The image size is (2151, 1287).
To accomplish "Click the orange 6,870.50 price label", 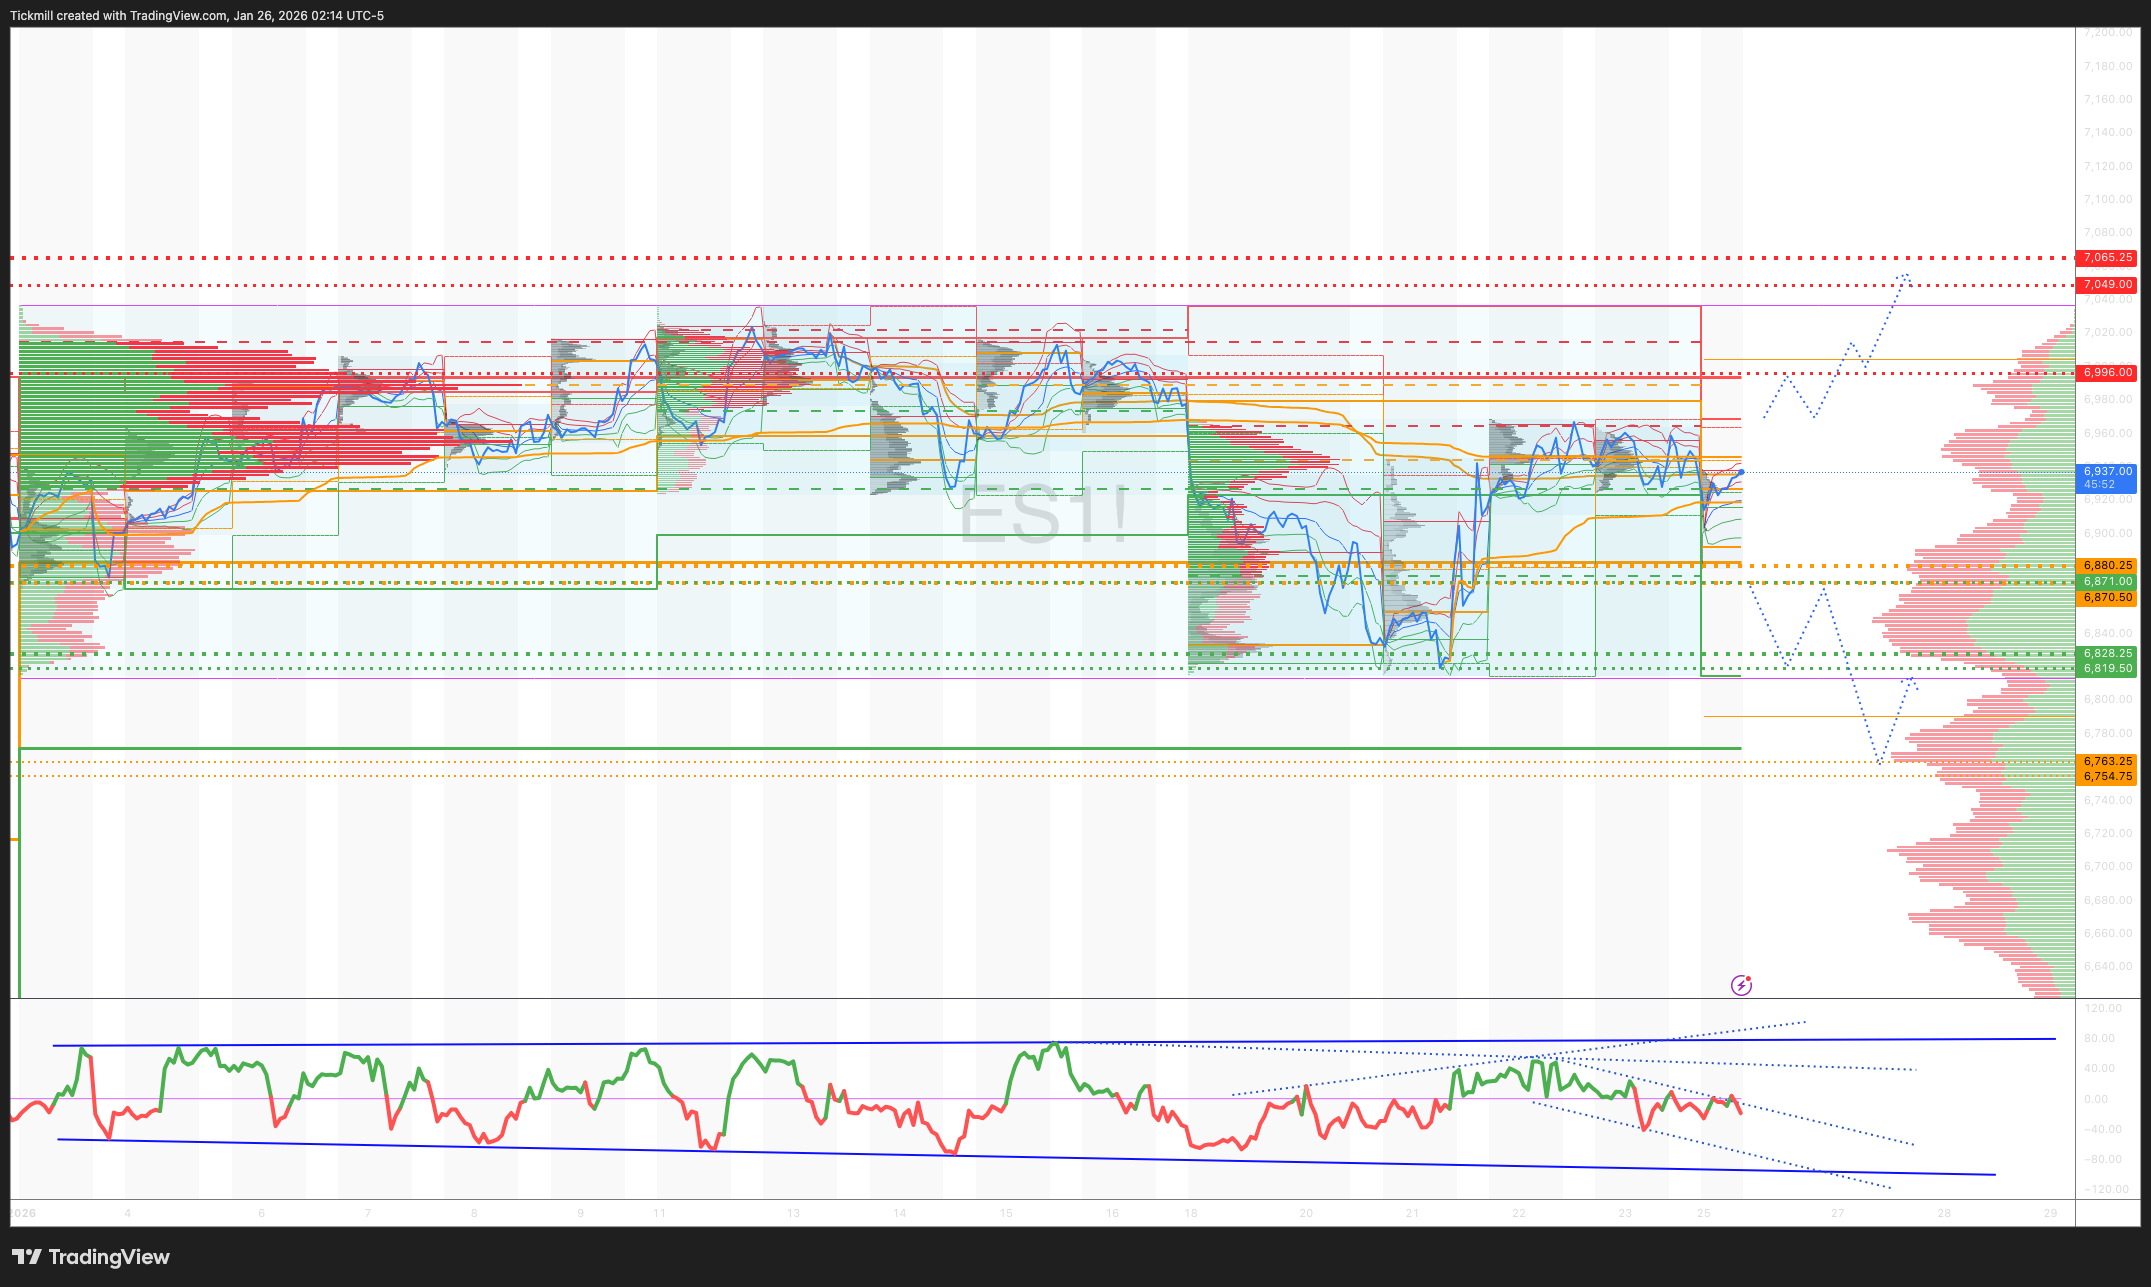I will click(x=2107, y=598).
